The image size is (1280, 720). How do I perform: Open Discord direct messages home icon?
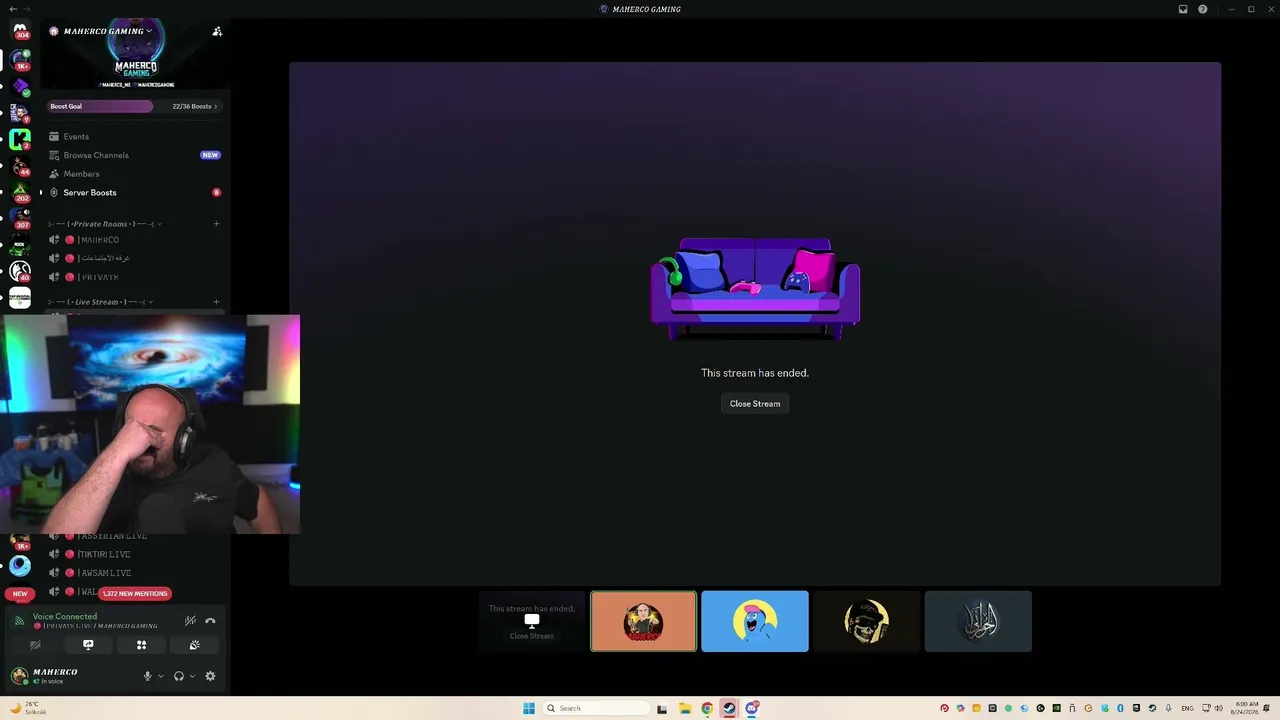tap(20, 31)
